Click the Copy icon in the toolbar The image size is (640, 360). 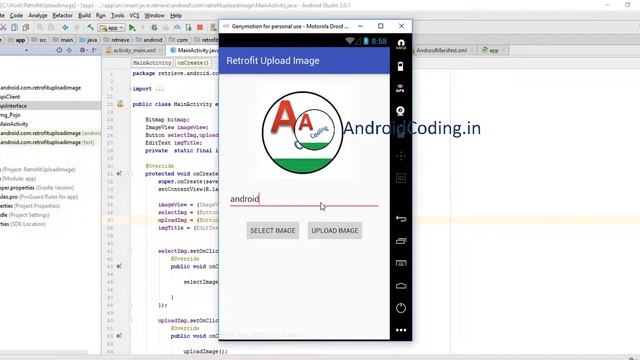click(x=14, y=27)
